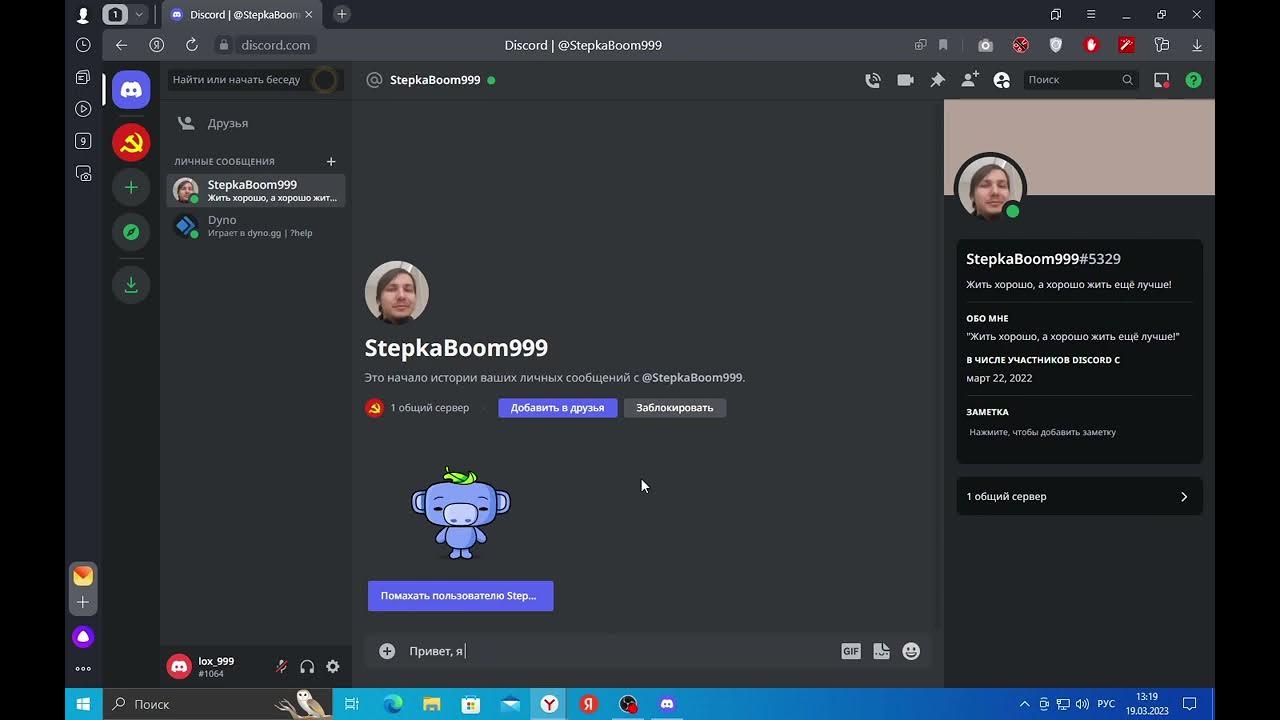
Task: Click the discord.com address bar
Action: tap(275, 45)
